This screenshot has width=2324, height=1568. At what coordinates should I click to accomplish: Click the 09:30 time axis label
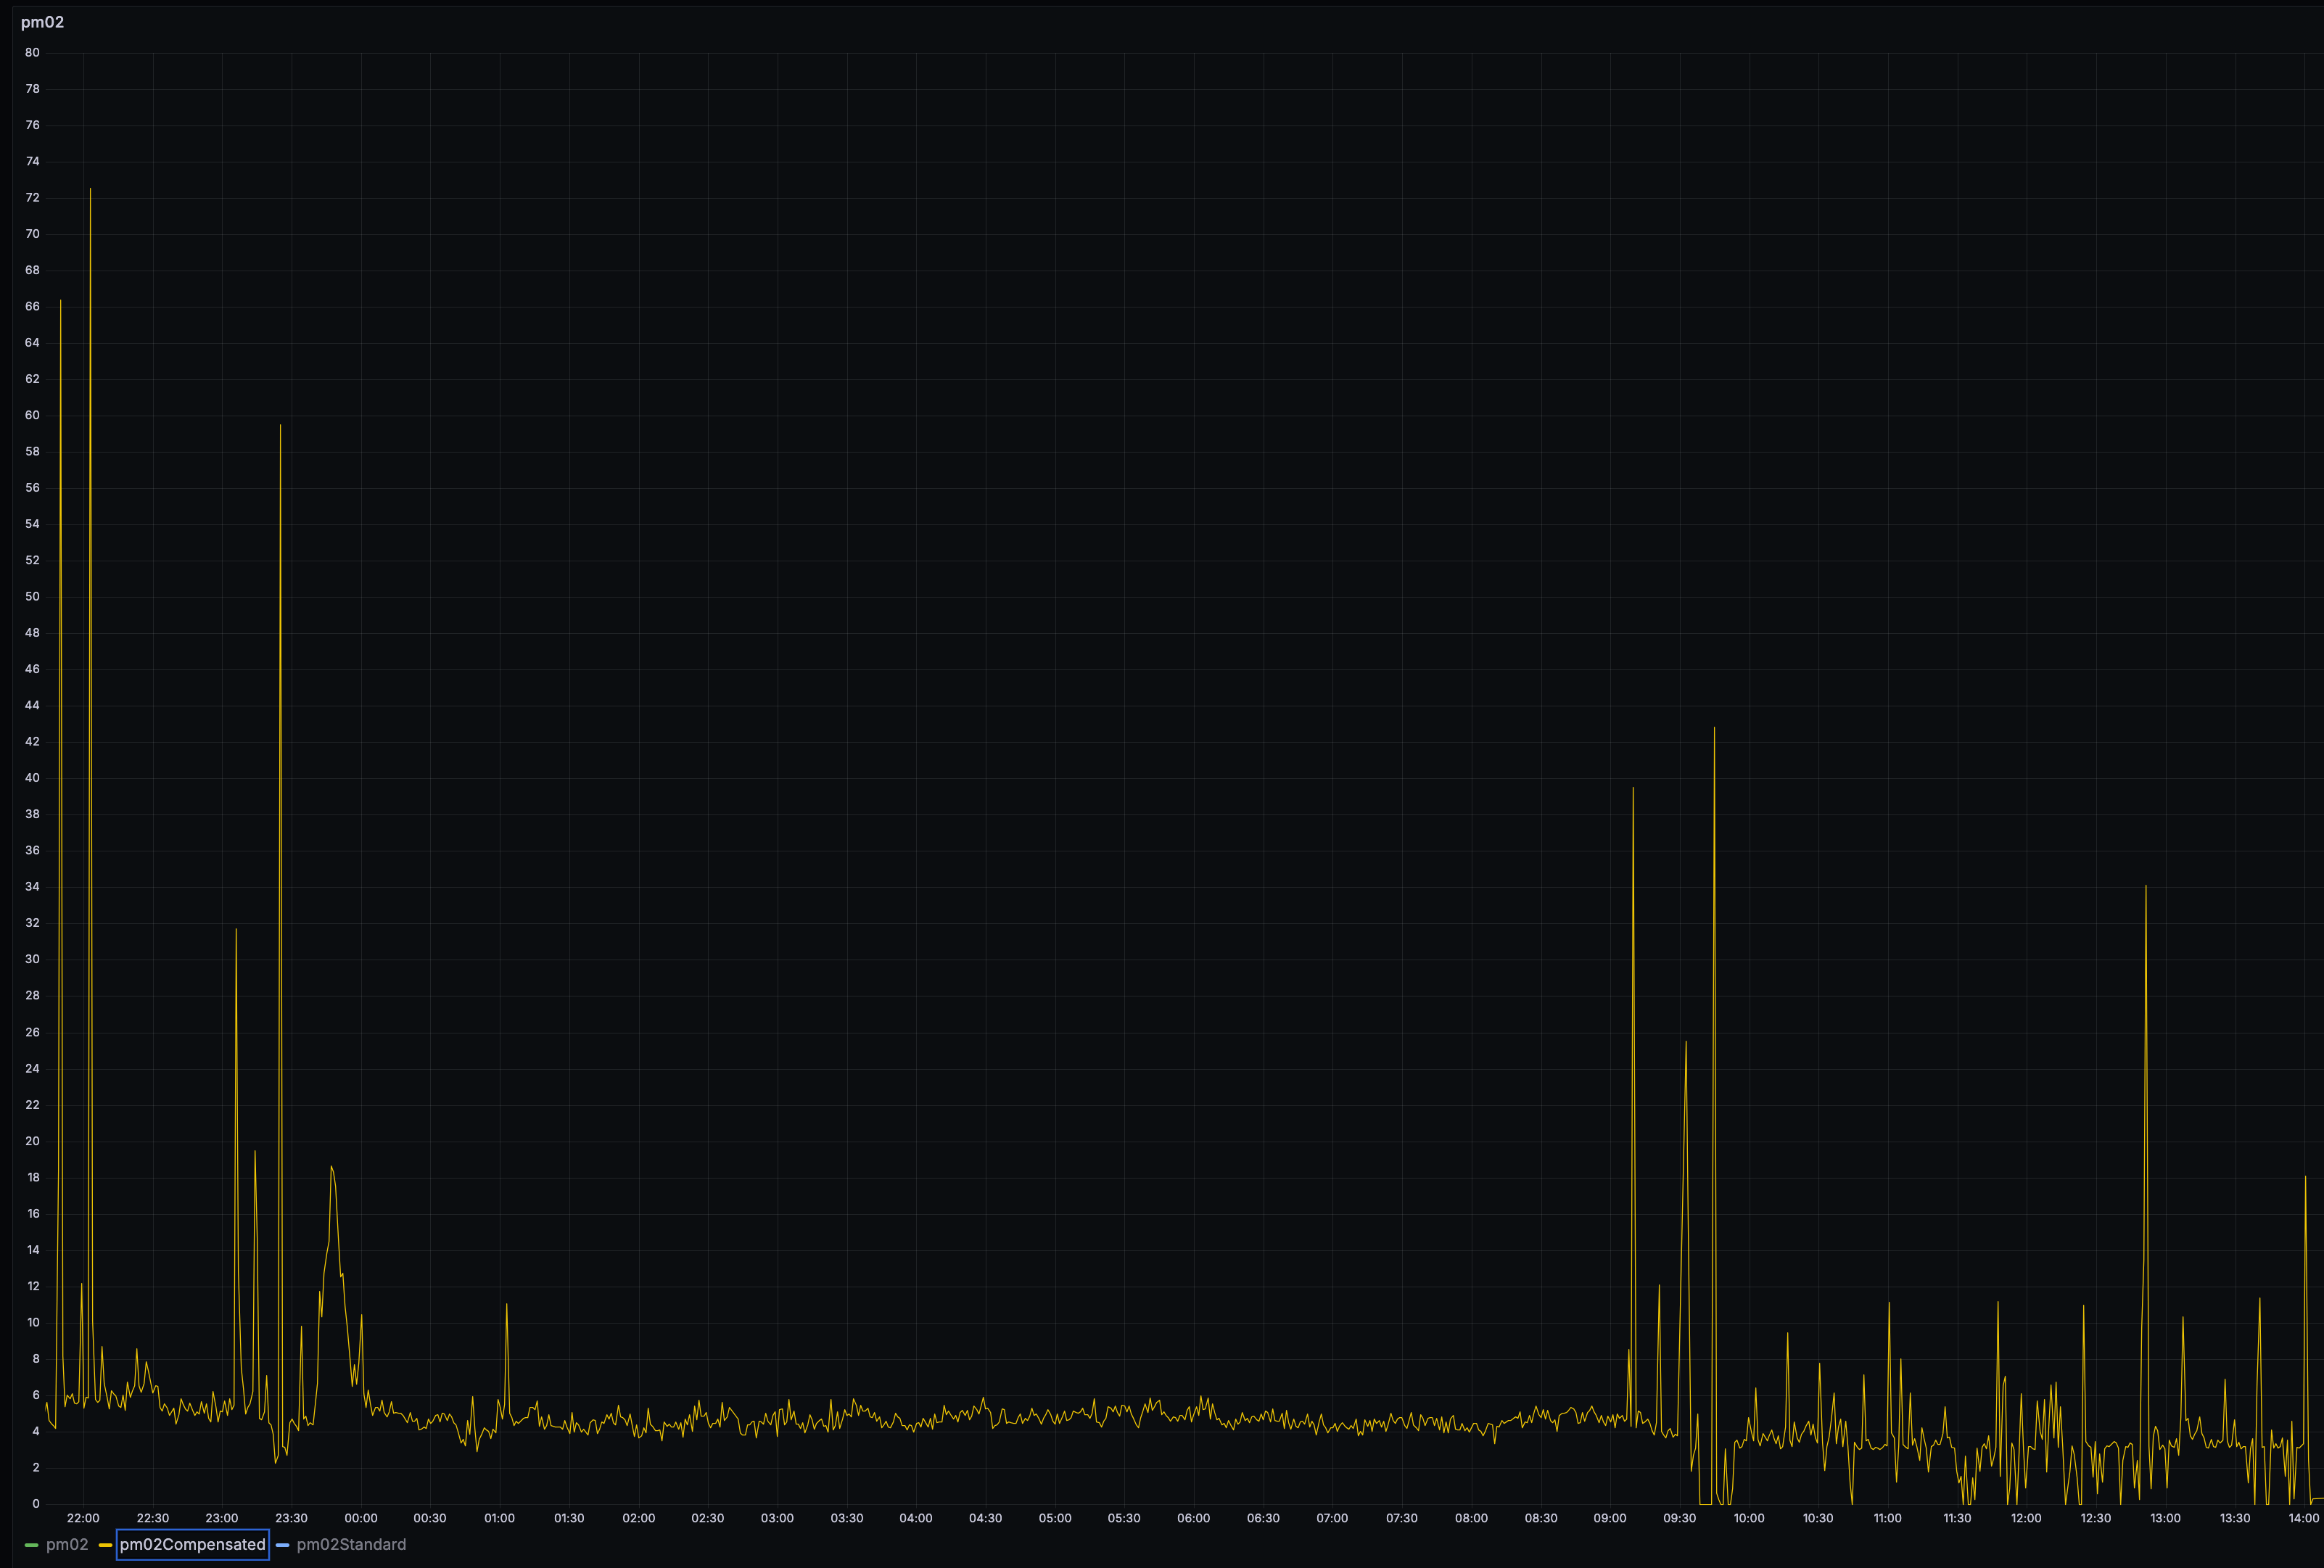1680,1518
